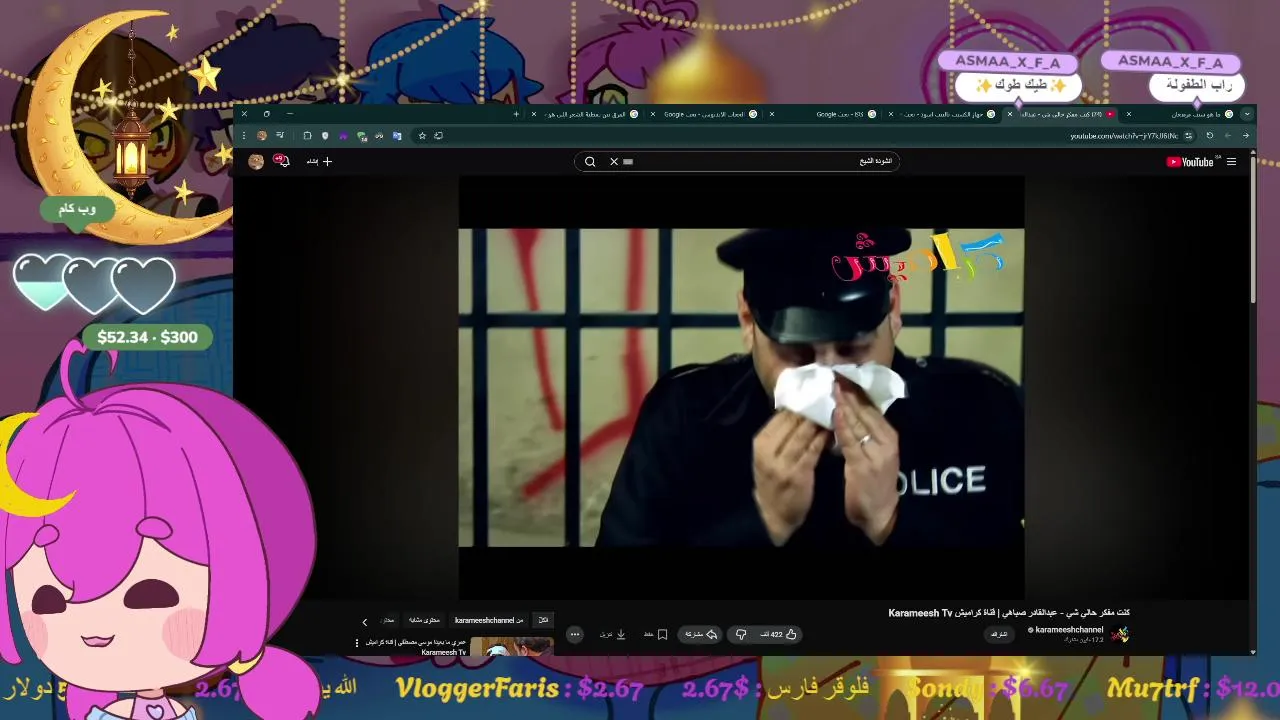
Task: Open the karameeshchannel channel name link
Action: tap(1069, 630)
